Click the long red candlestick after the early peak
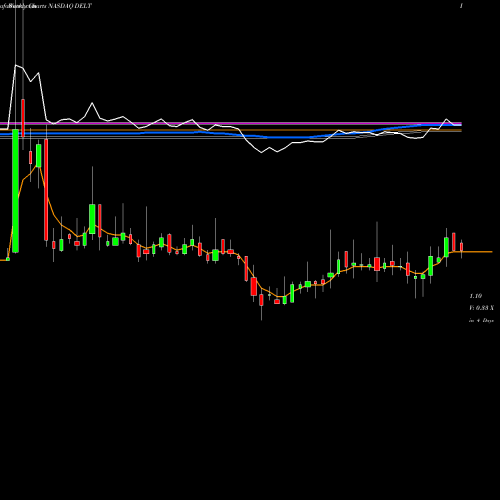The height and width of the screenshot is (500, 500). [x=46, y=190]
